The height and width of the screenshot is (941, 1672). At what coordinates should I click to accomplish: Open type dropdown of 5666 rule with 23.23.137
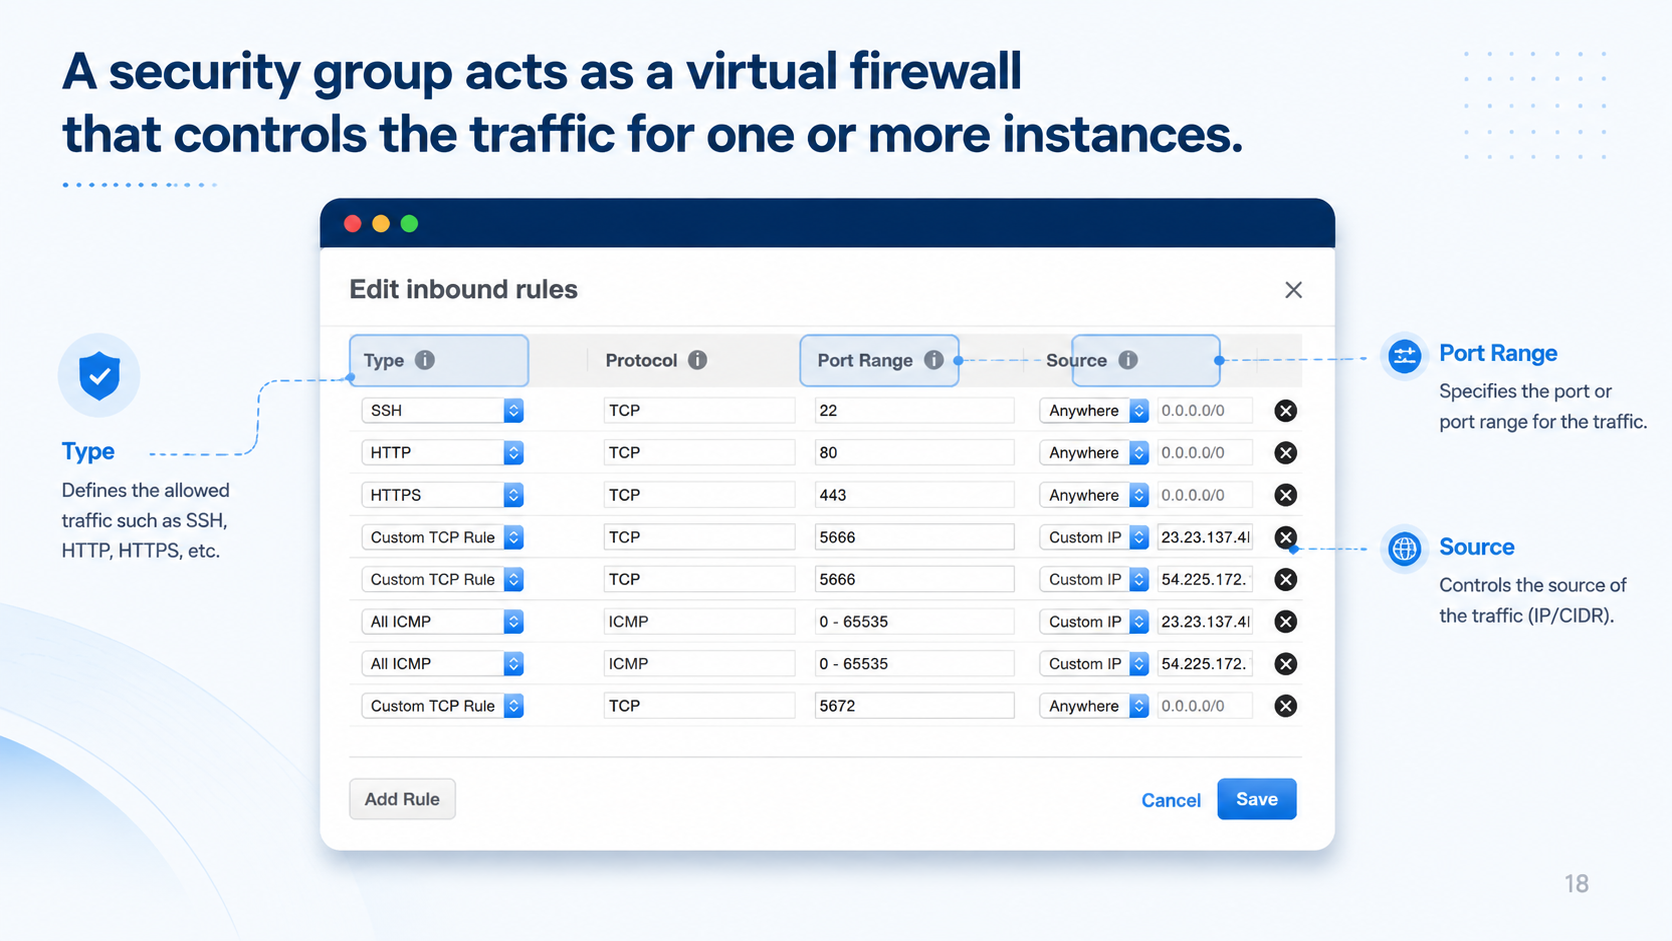point(442,537)
